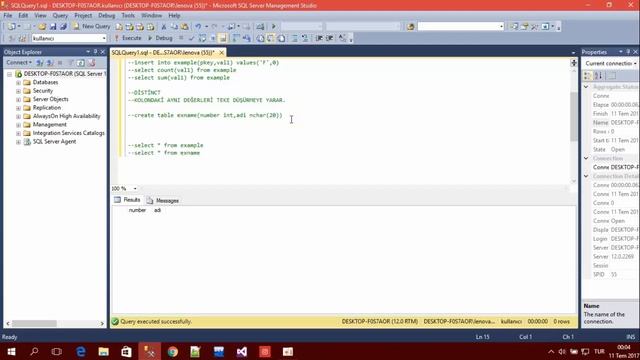640x360 pixels.
Task: Open the Tools menu
Action: coord(128,16)
